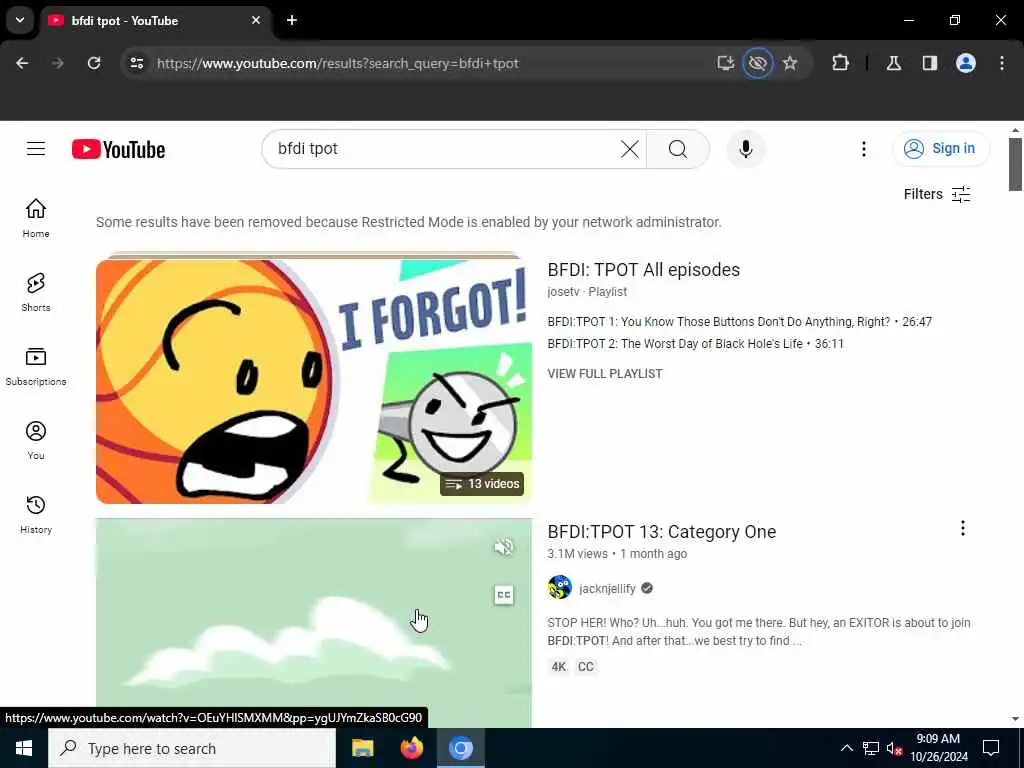This screenshot has height=768, width=1024.
Task: Open josetv playlist owner link
Action: click(x=563, y=292)
